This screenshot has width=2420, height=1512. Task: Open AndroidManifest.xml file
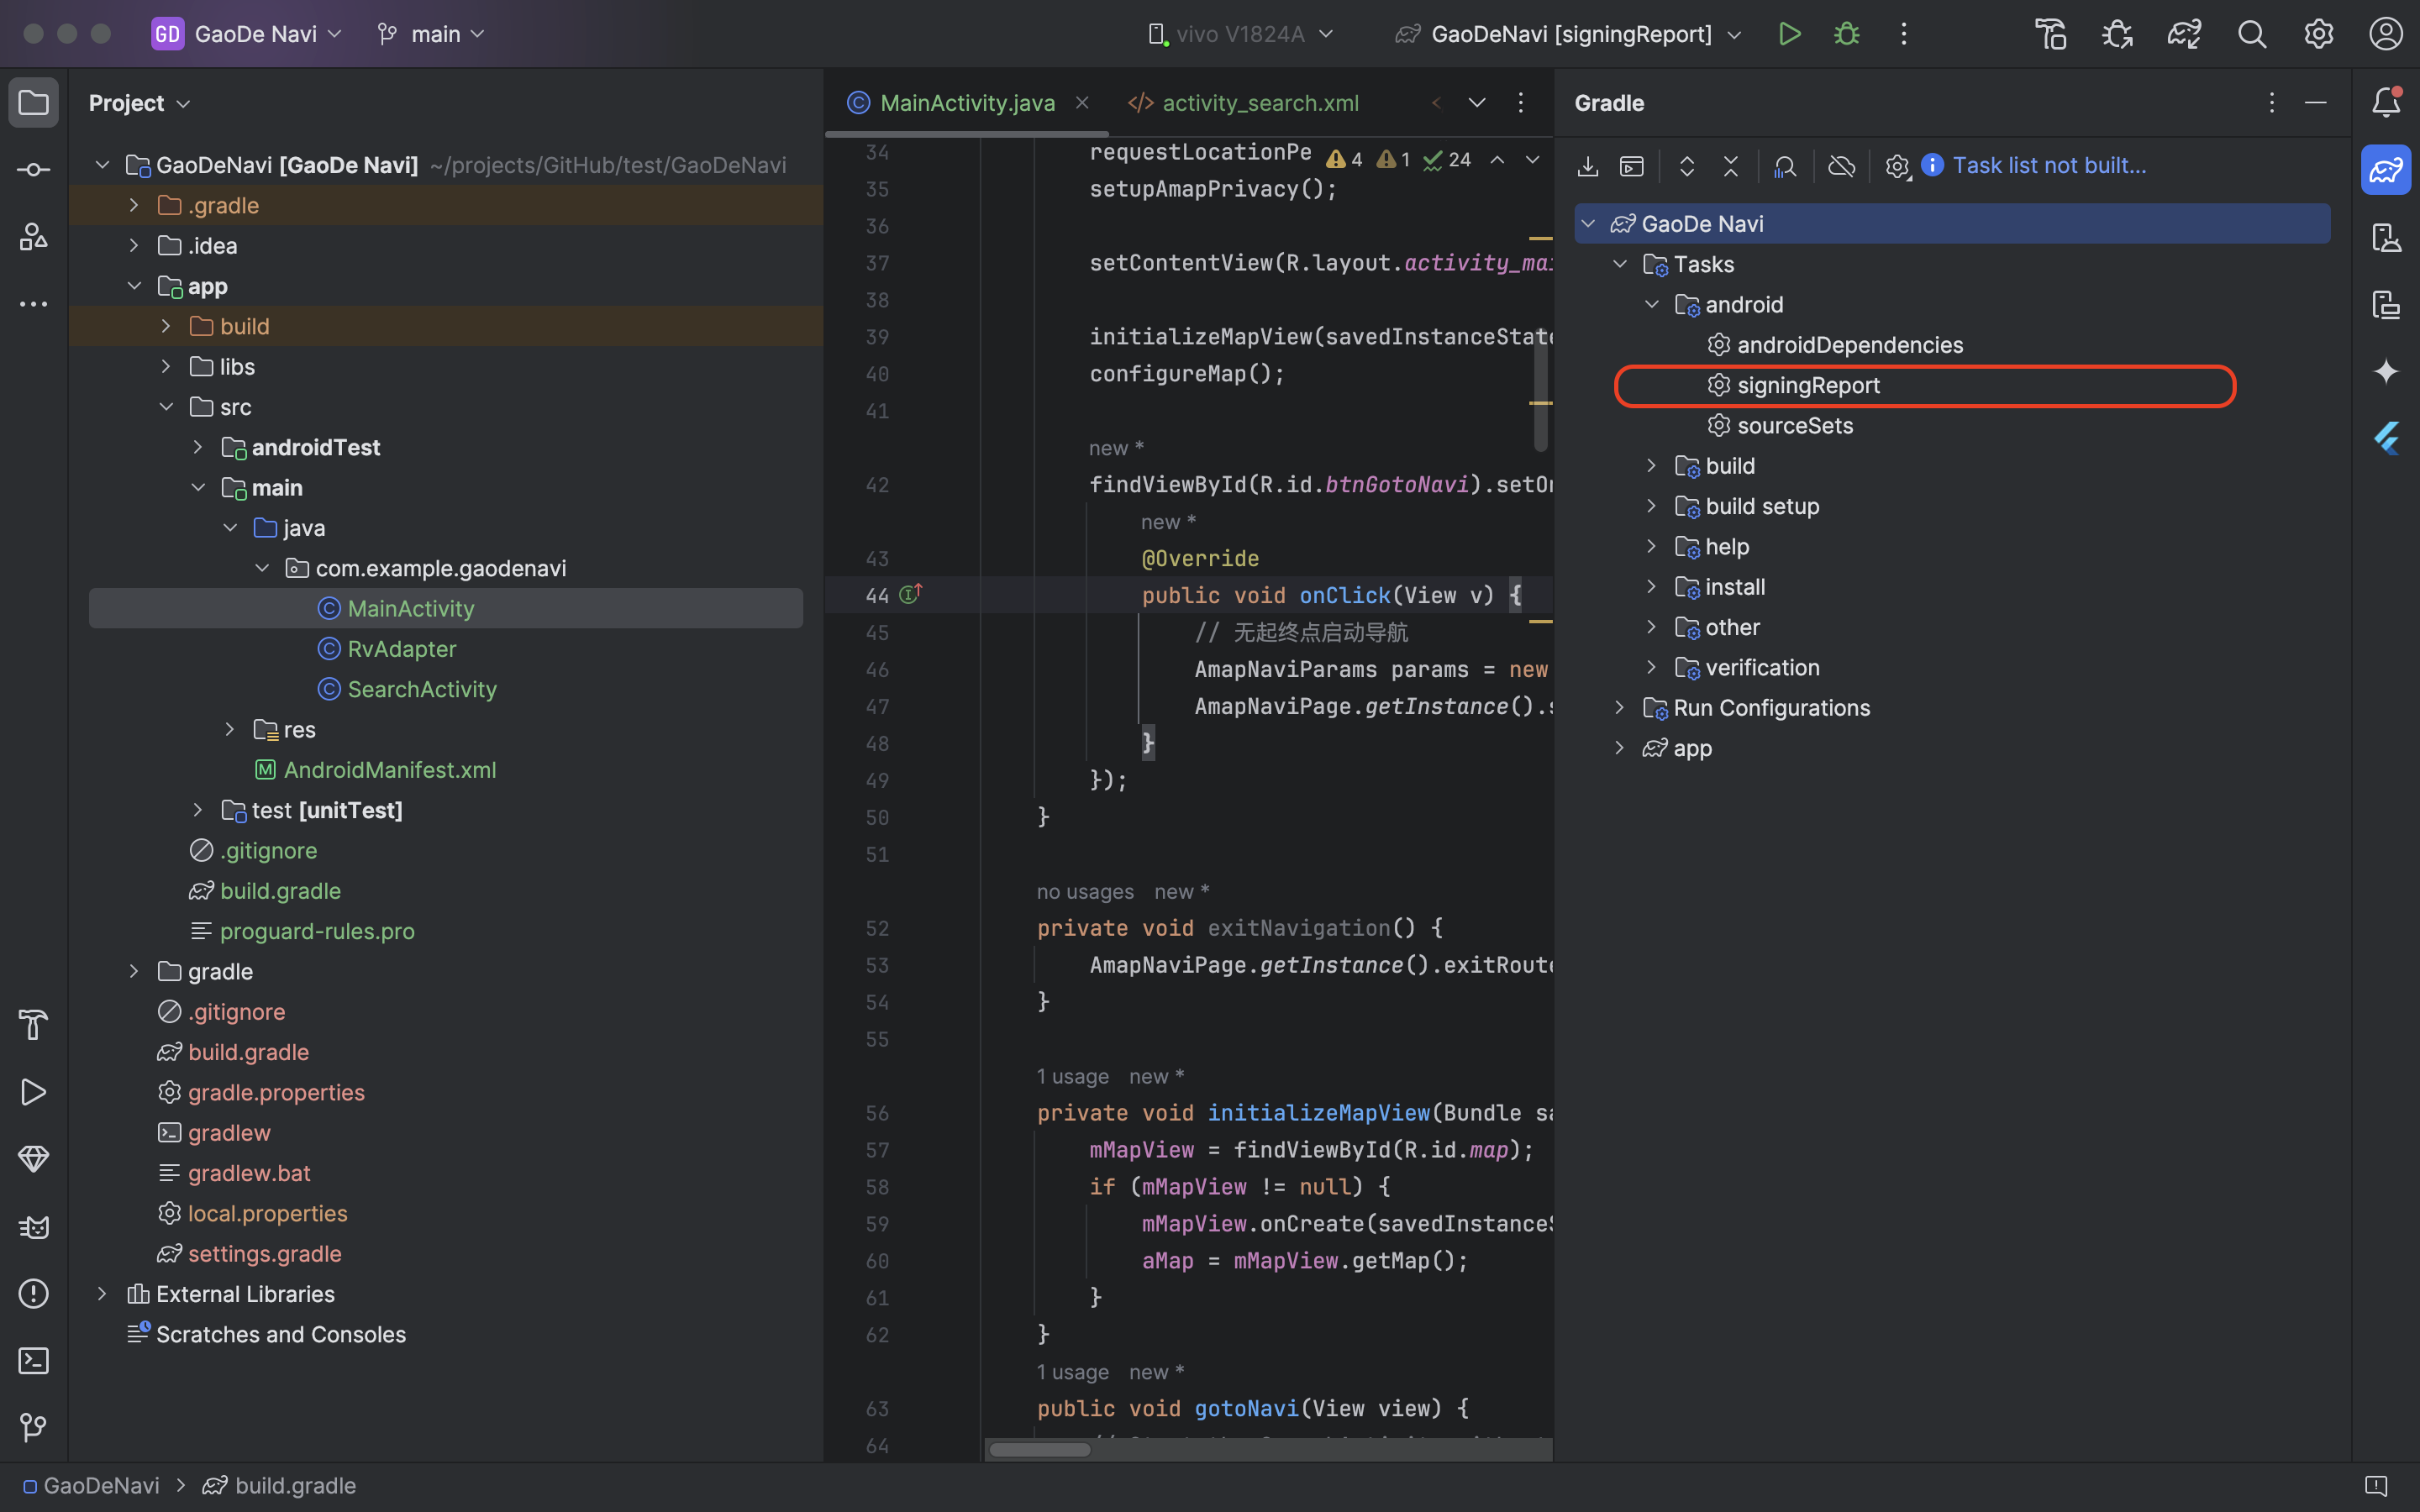click(389, 769)
